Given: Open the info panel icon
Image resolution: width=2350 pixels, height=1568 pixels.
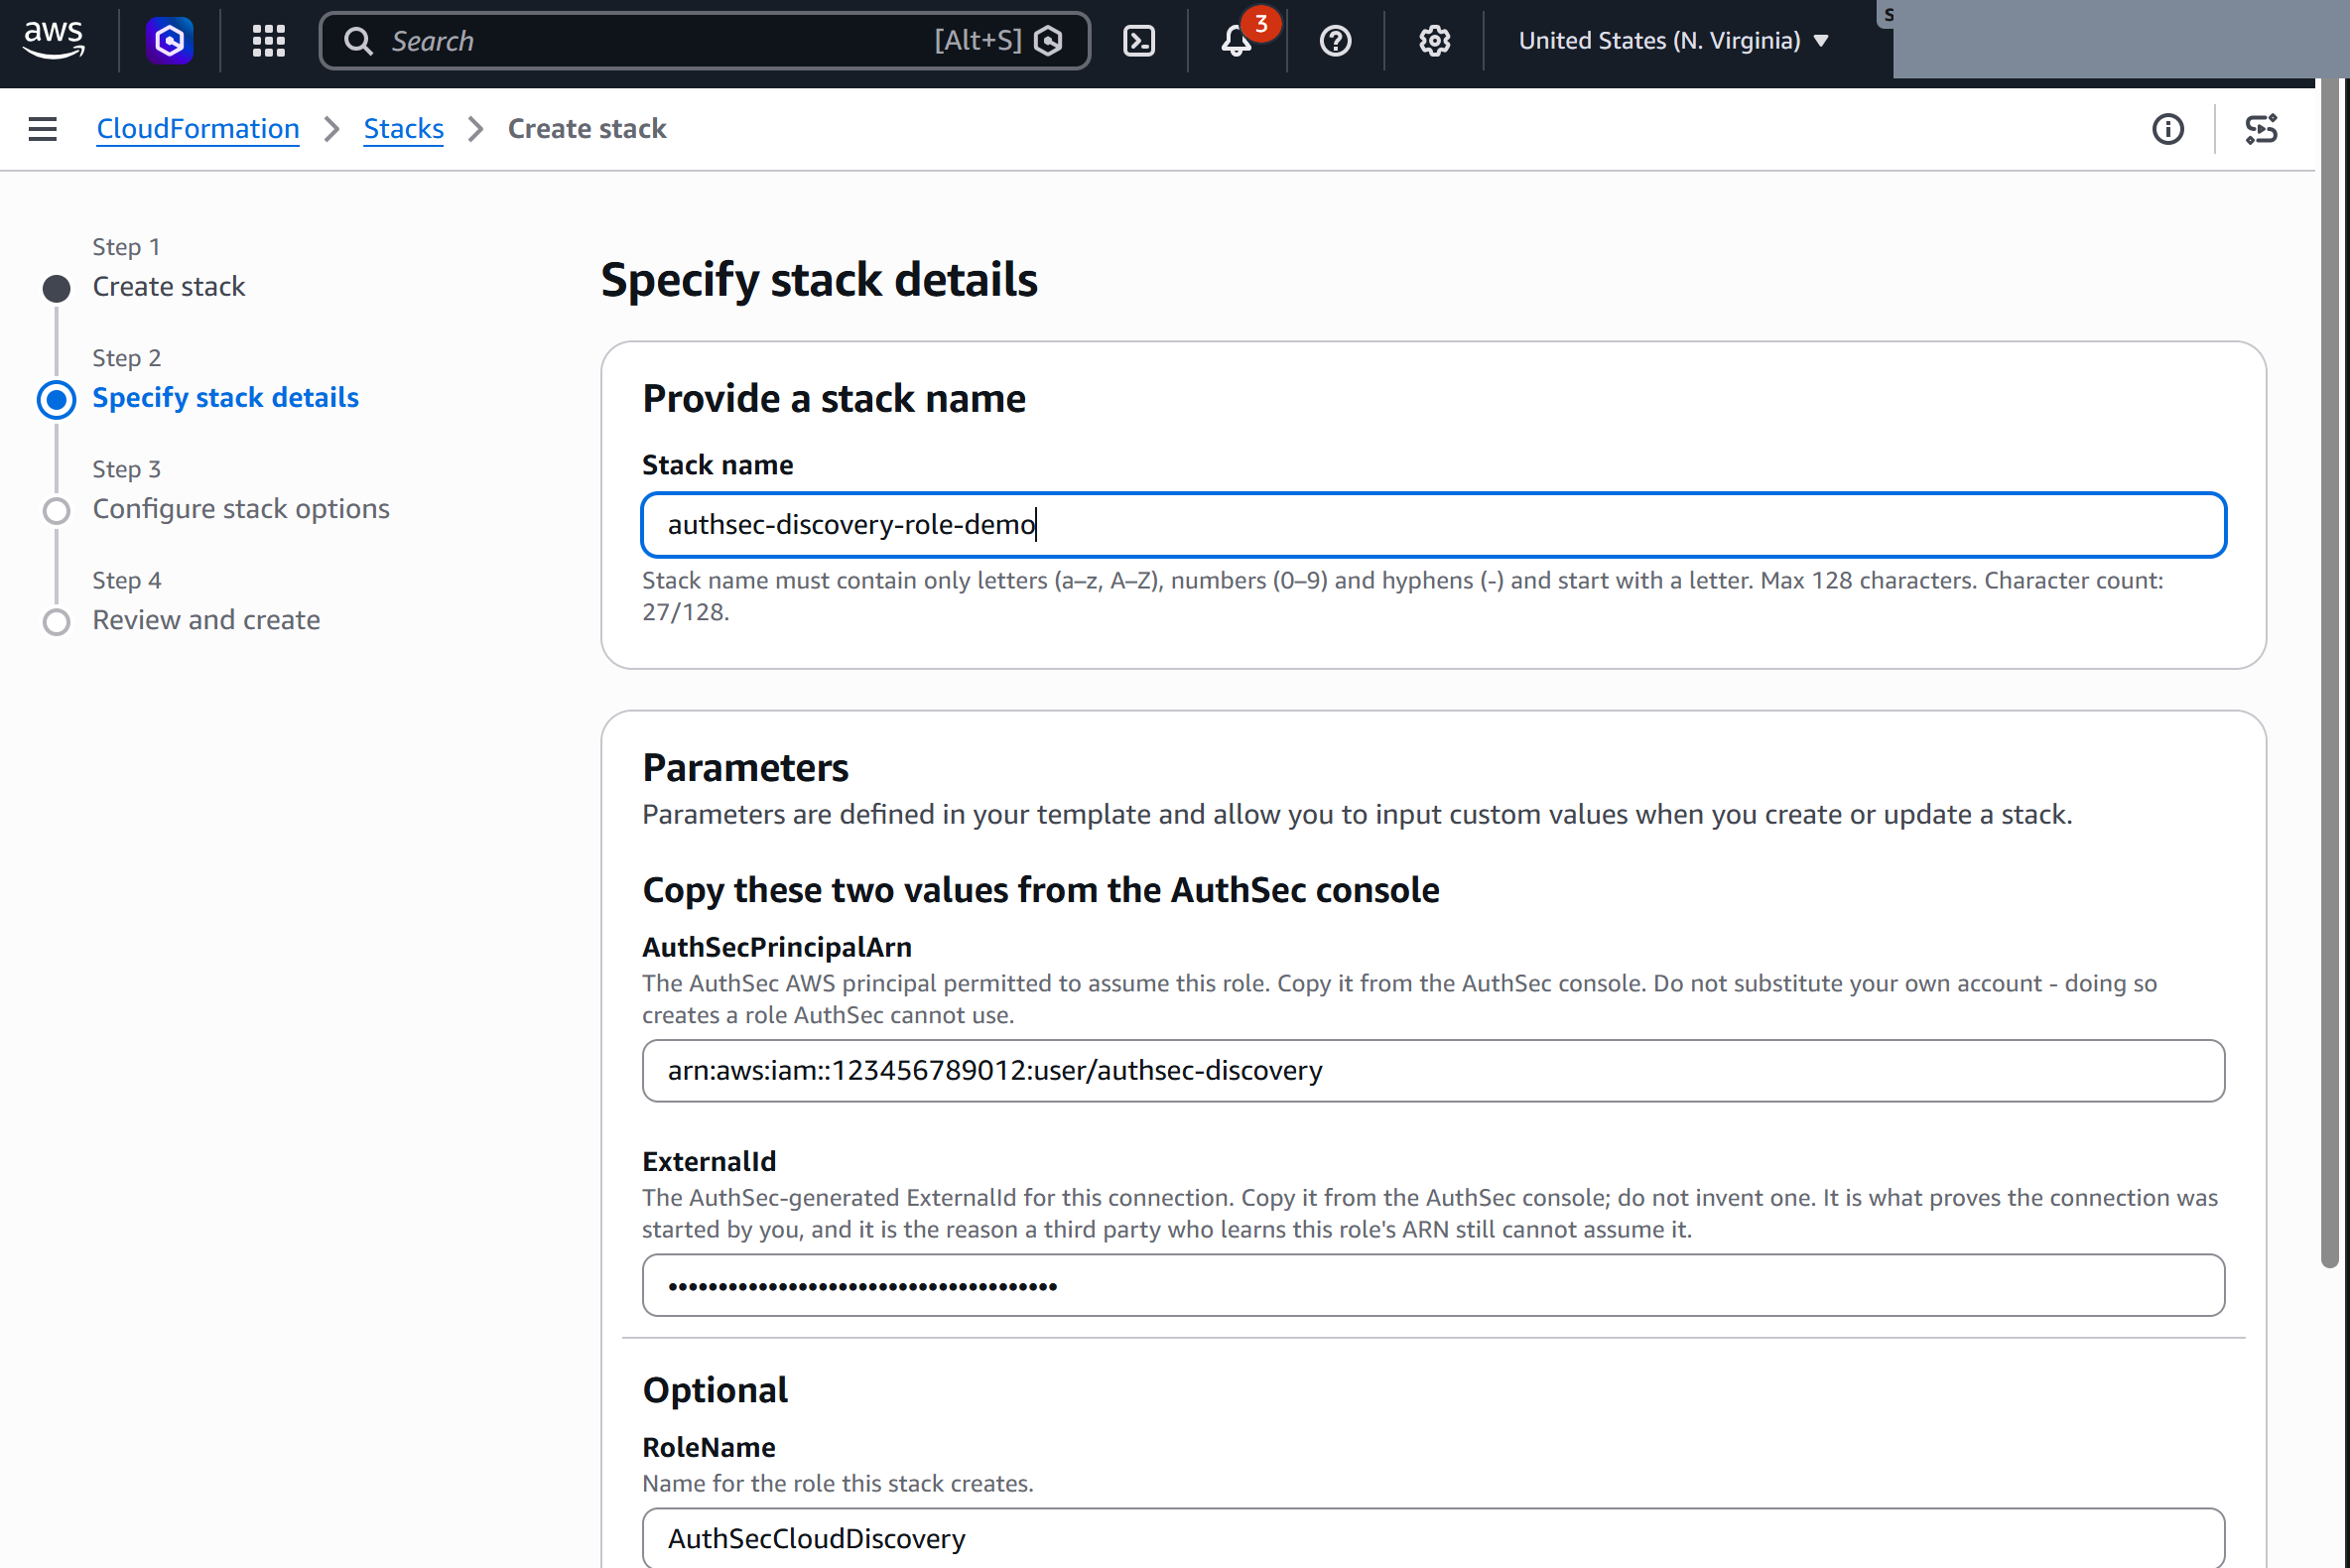Looking at the screenshot, I should 2167,129.
